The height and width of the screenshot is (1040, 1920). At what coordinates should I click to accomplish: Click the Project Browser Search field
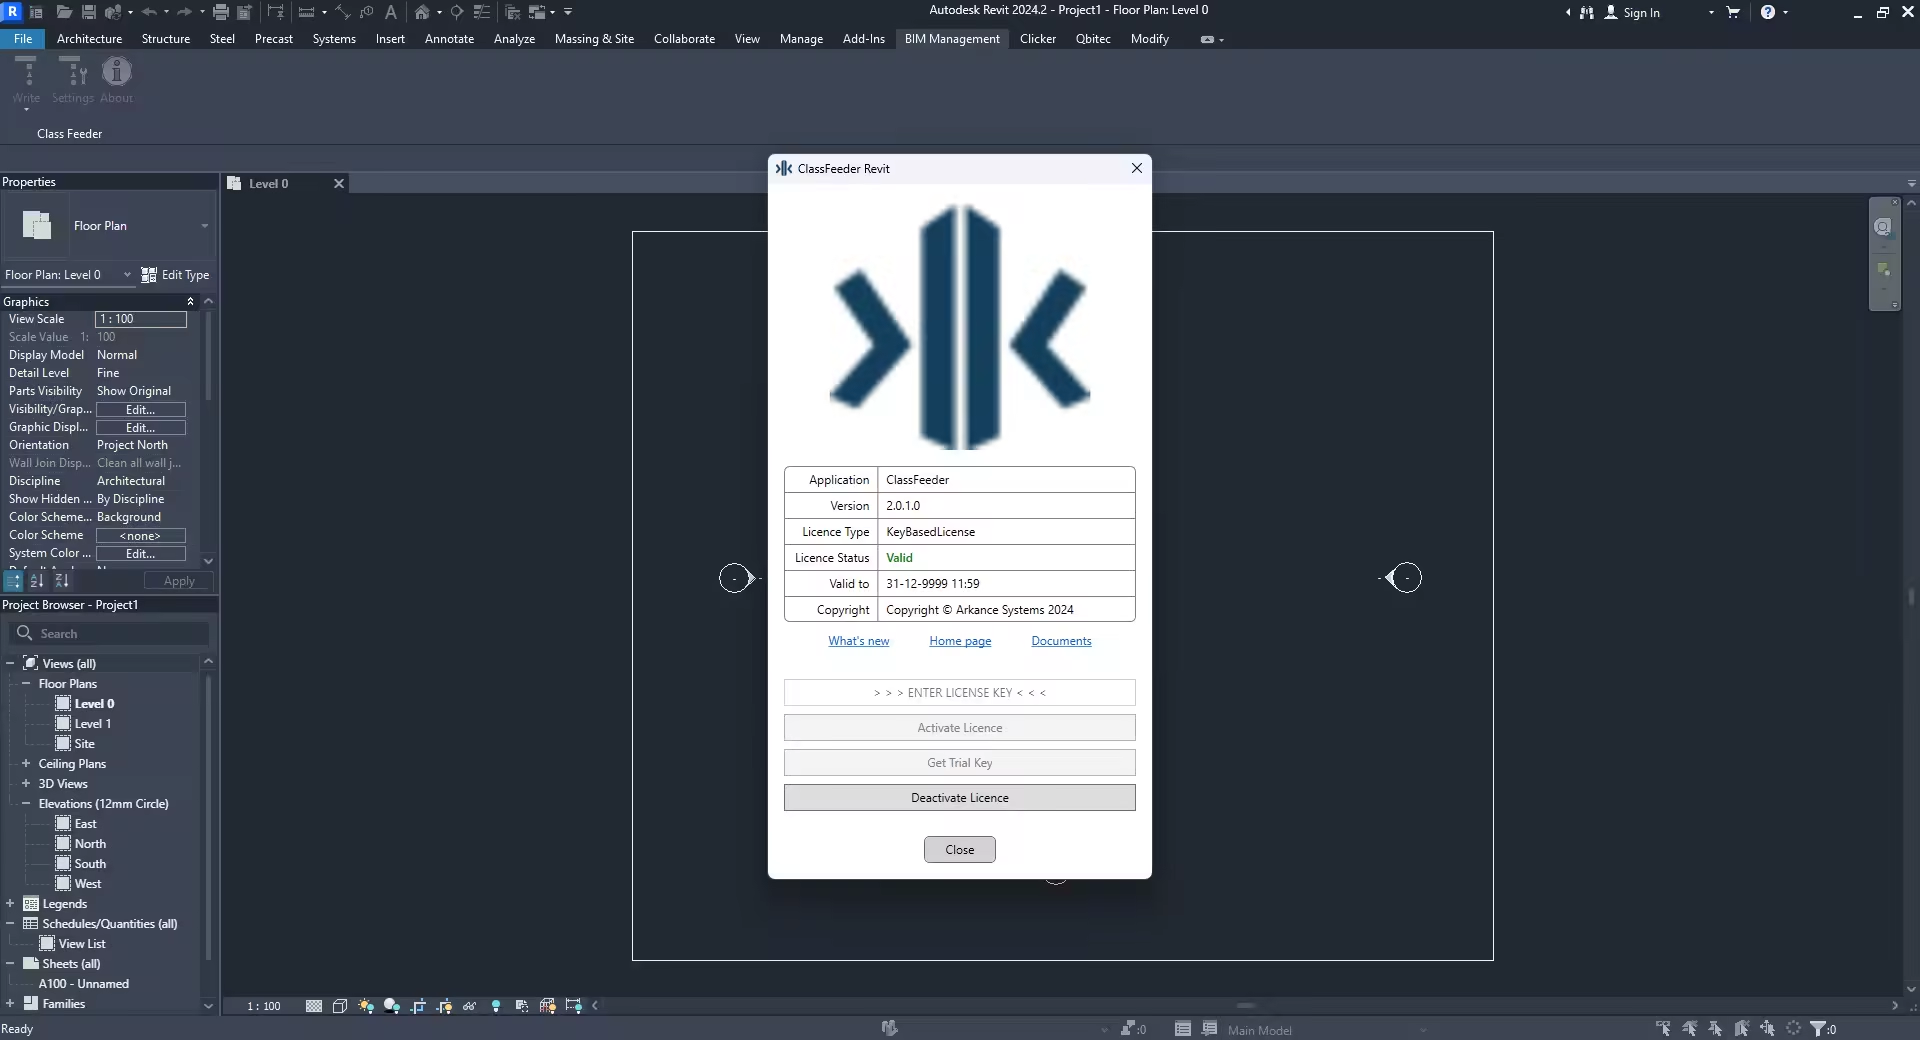[x=110, y=634]
